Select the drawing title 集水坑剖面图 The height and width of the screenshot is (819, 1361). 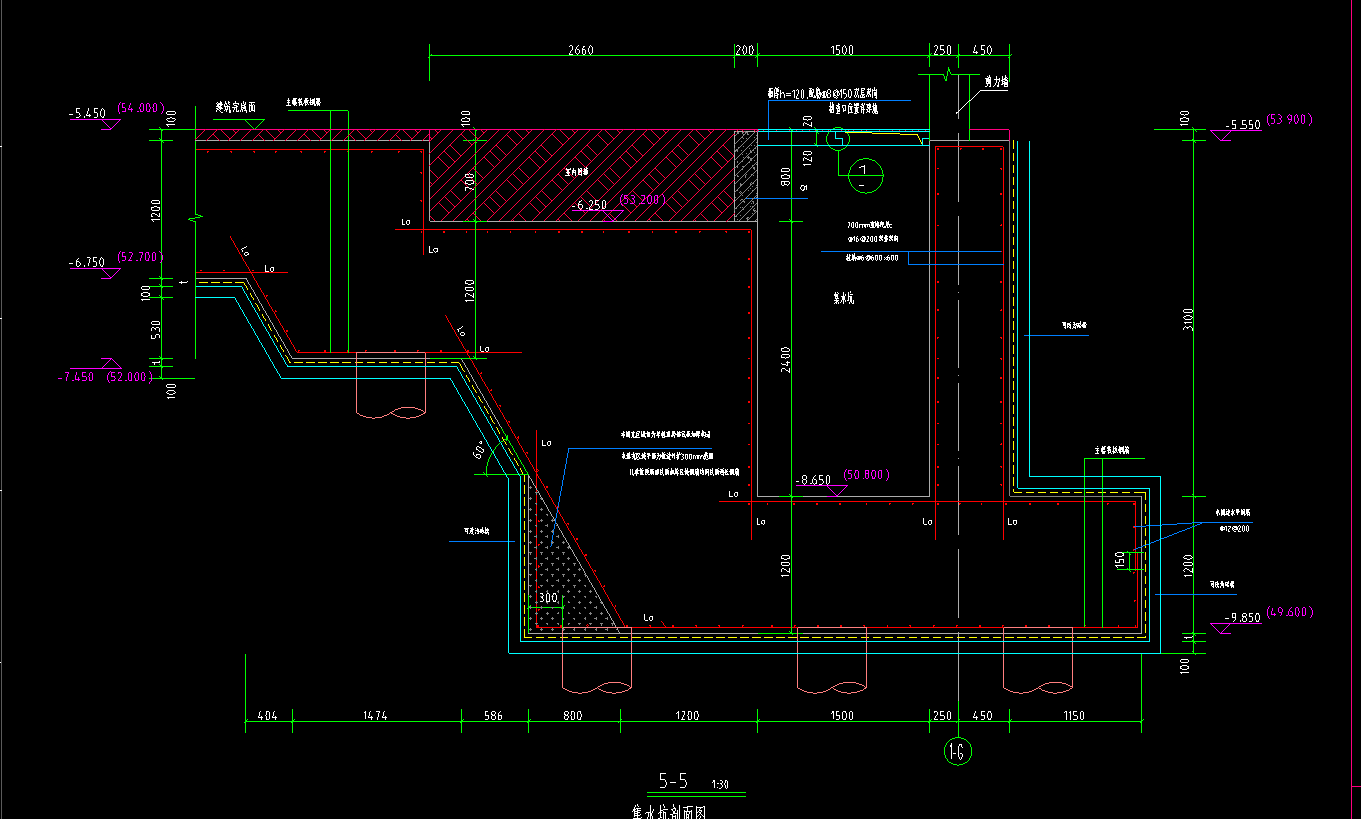pos(669,811)
